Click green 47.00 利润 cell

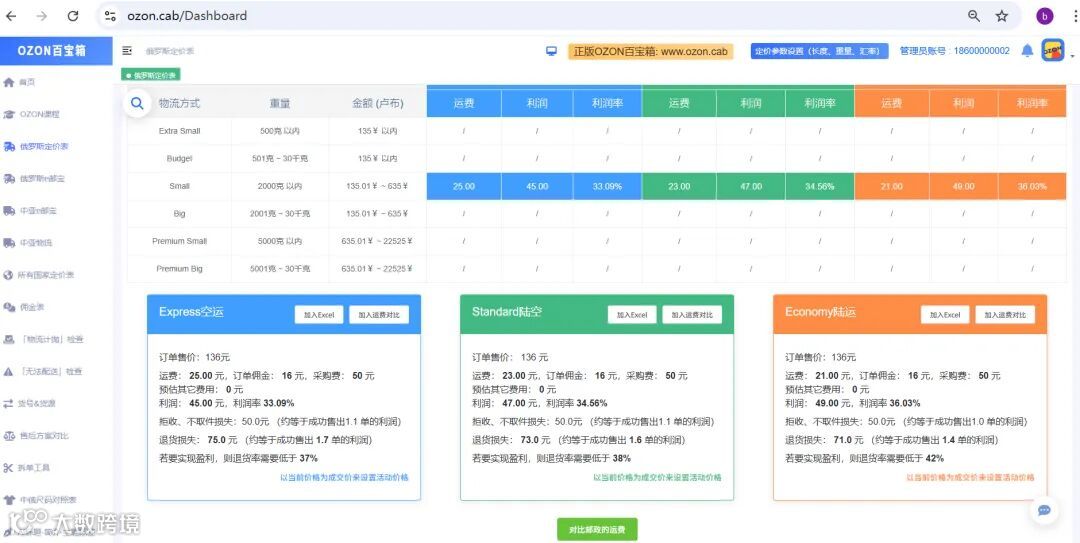coord(751,186)
